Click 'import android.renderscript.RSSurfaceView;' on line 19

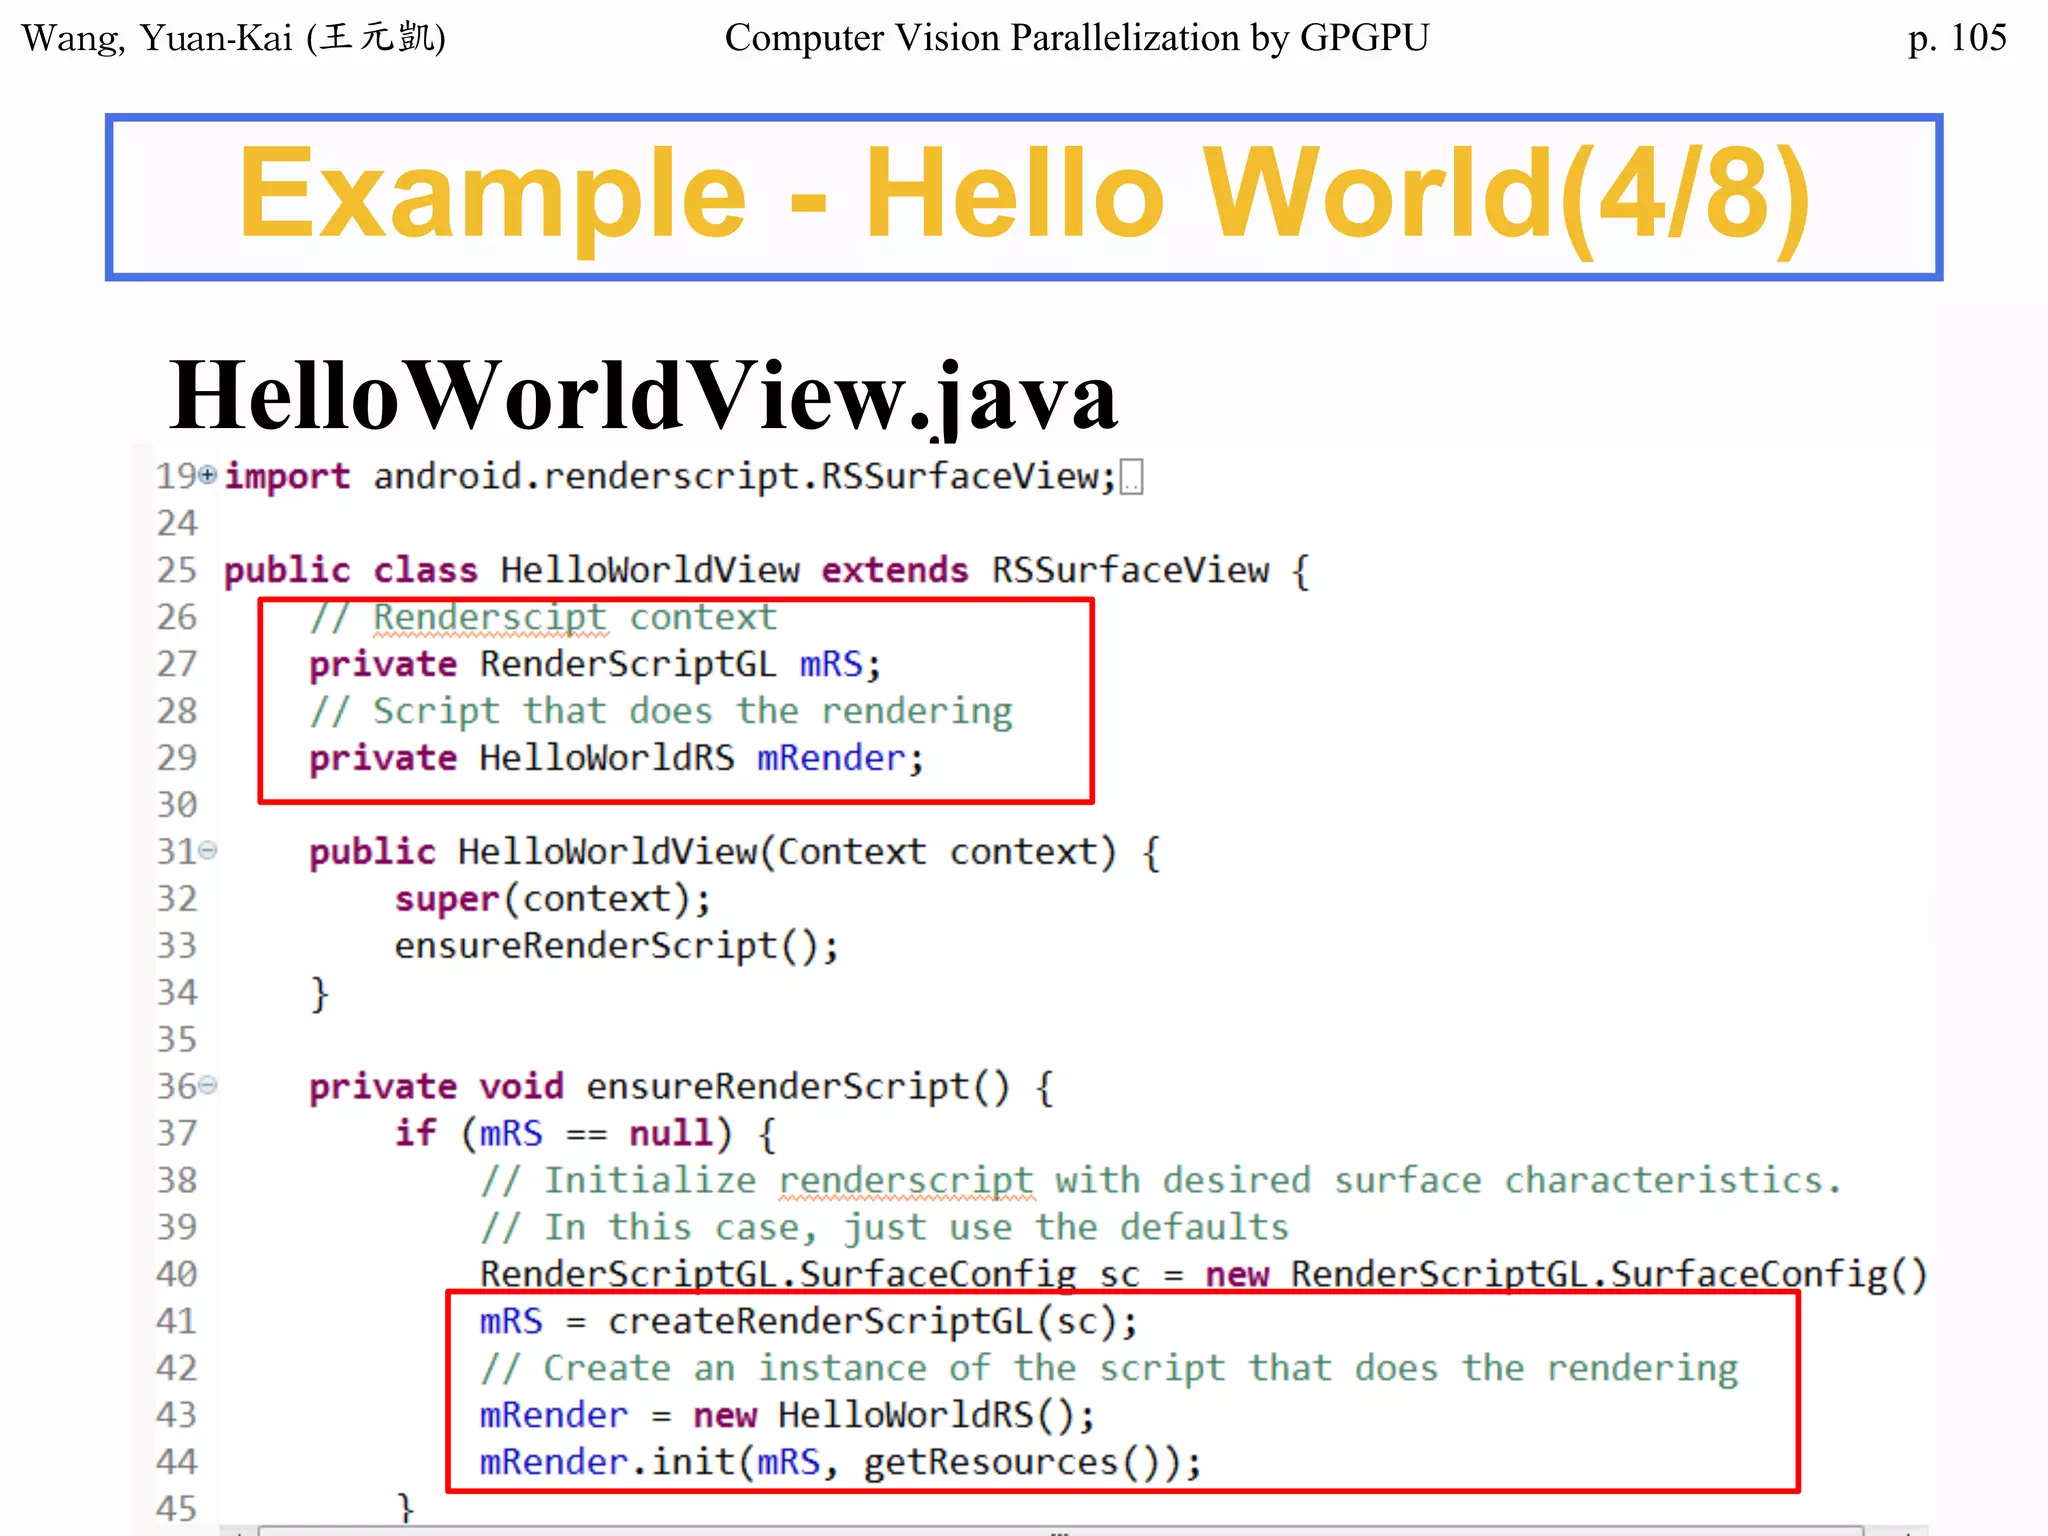(x=670, y=477)
